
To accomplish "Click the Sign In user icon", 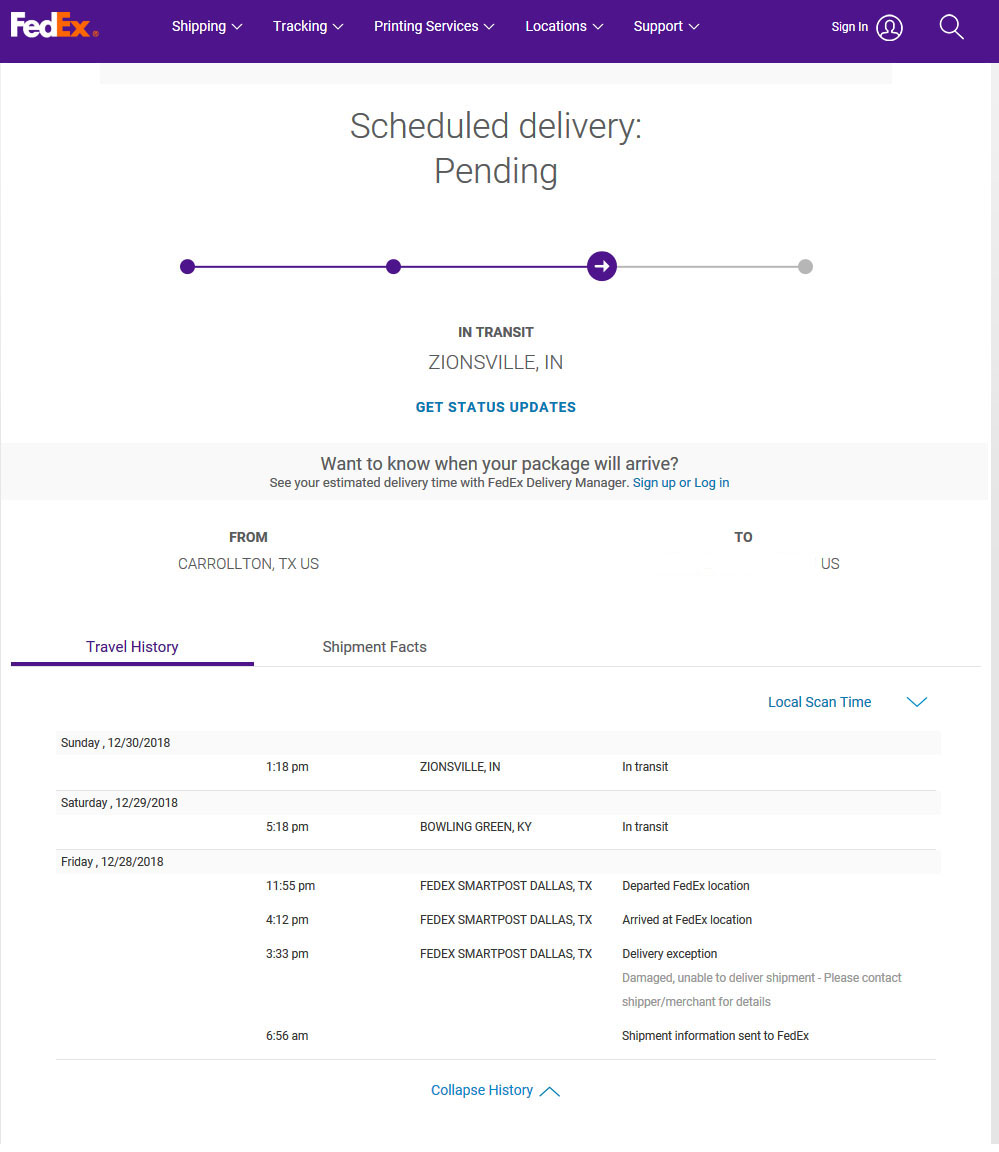I will (889, 28).
